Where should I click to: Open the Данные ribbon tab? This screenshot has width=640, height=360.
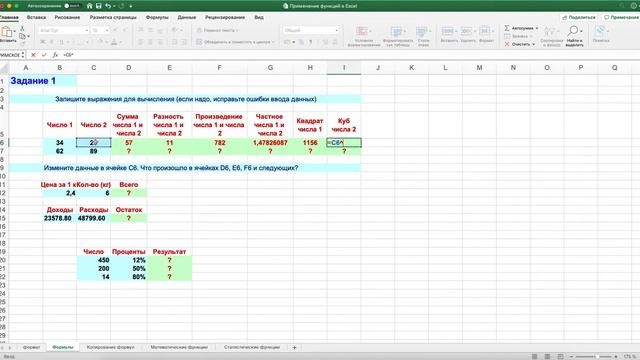(x=187, y=17)
